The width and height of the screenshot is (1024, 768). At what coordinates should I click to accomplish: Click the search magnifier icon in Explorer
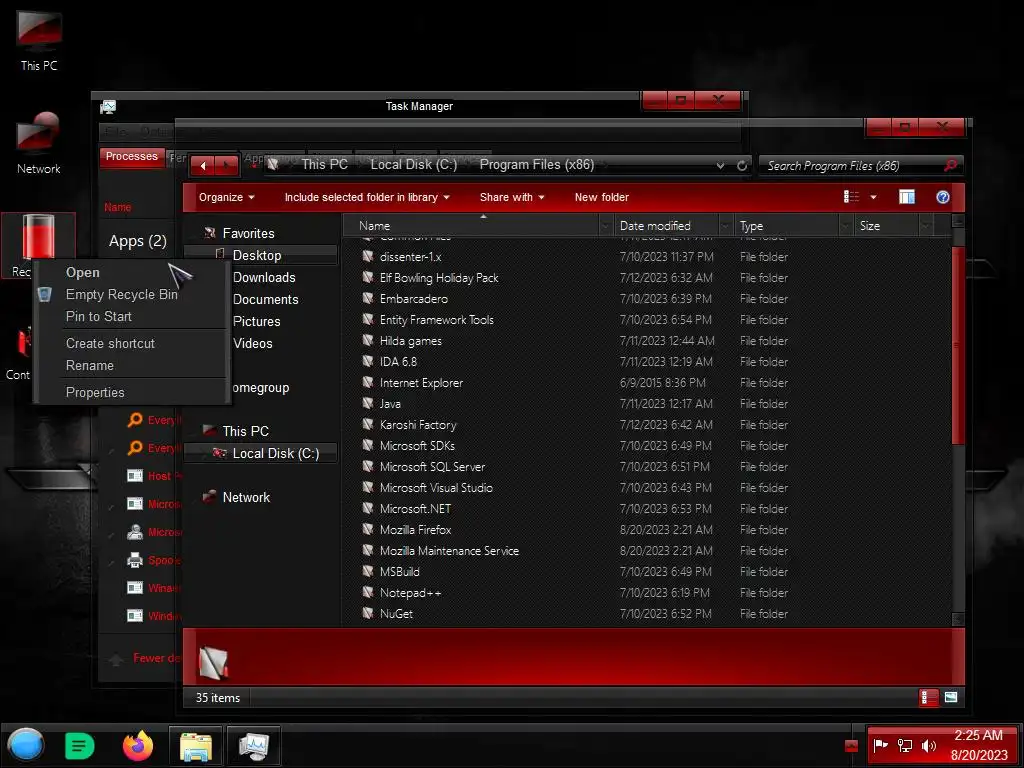[x=951, y=165]
